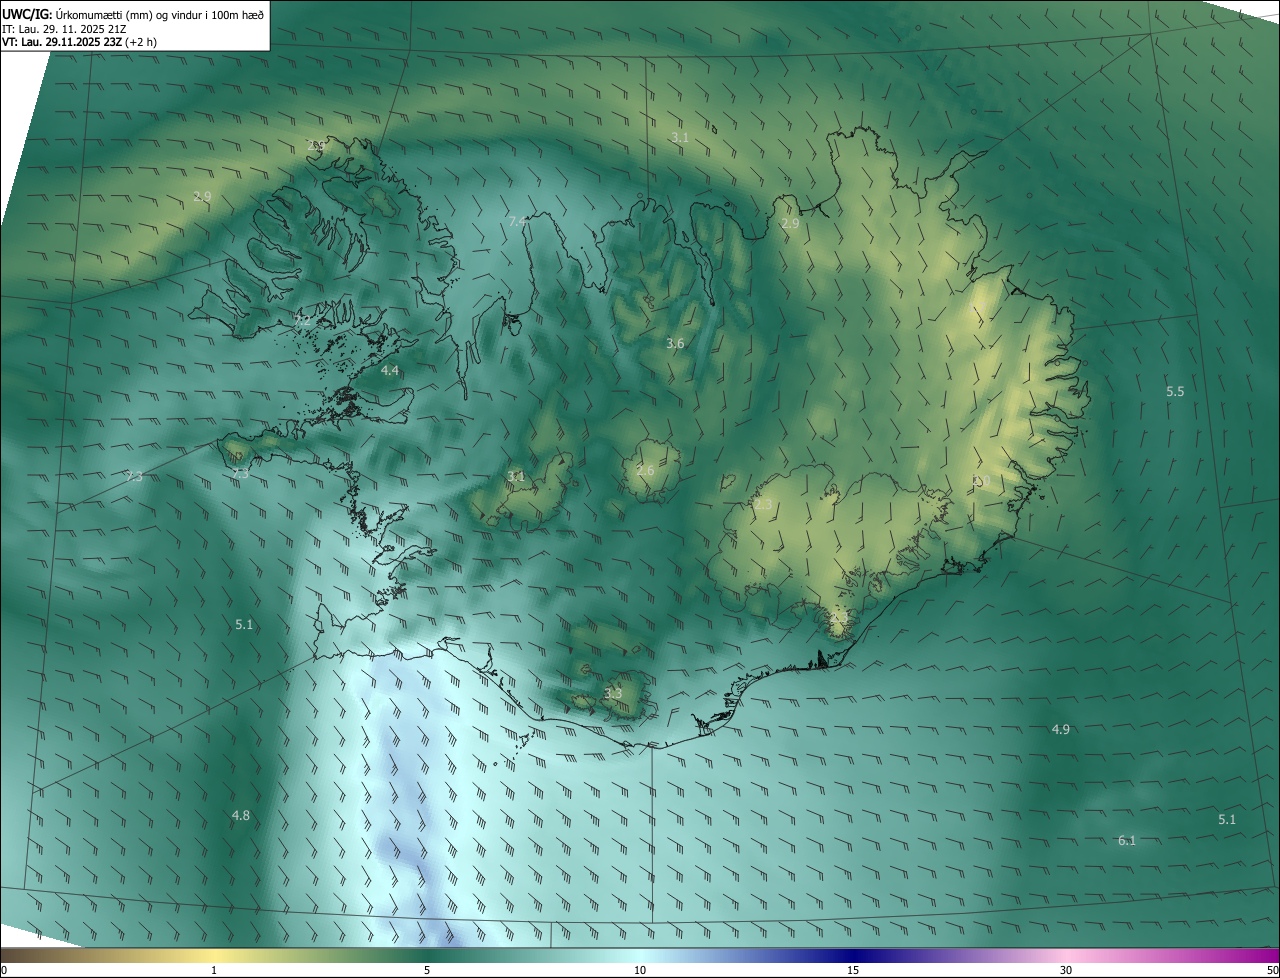The height and width of the screenshot is (978, 1280).
Task: Click the 5.5 value label off the east coast
Action: [x=1175, y=391]
